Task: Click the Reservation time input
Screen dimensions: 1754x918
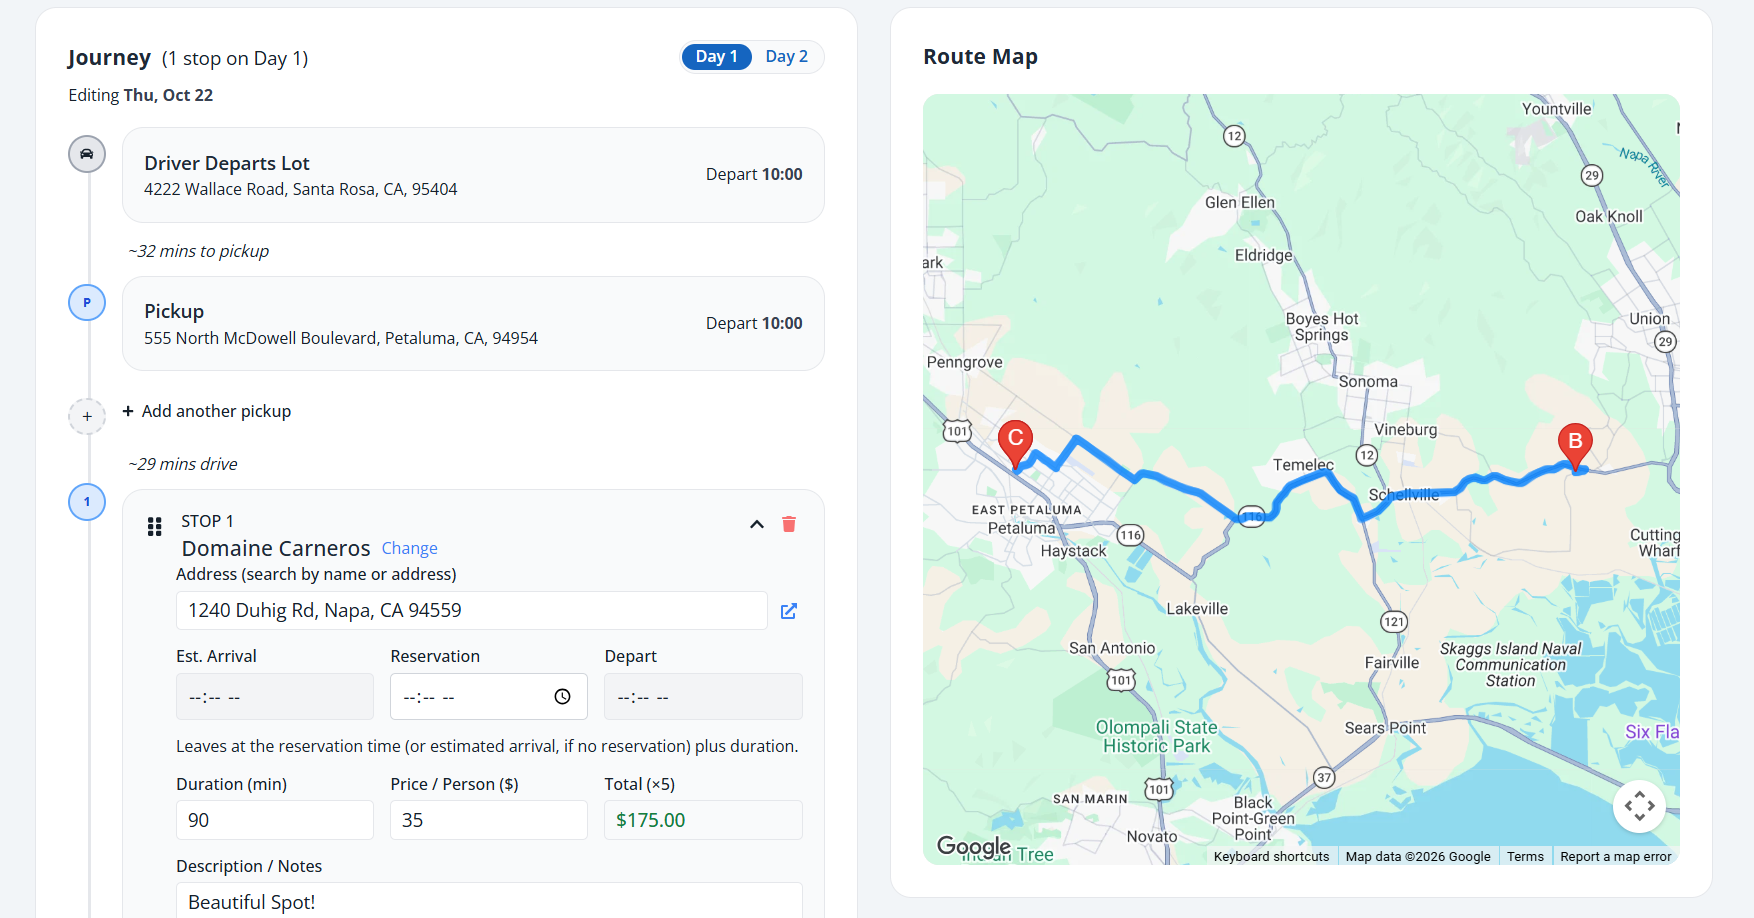Action: pos(488,697)
